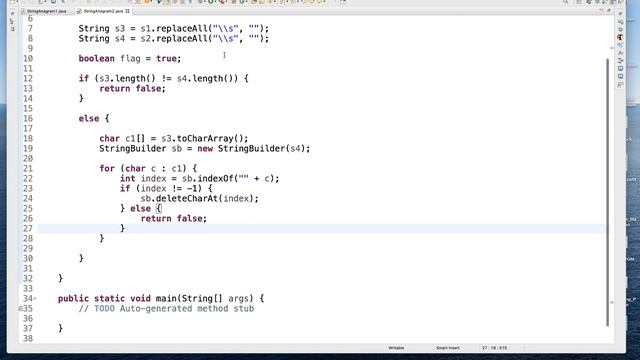Click 'char c1[] = s3.toCharArray();' line
This screenshot has width=640, height=360.
click(x=173, y=139)
